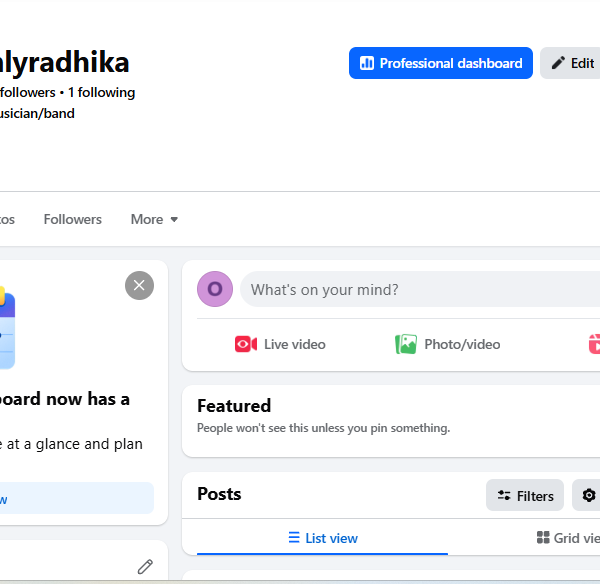Image resolution: width=600 pixels, height=584 pixels.
Task: Click the red reel icon
Action: (x=594, y=344)
